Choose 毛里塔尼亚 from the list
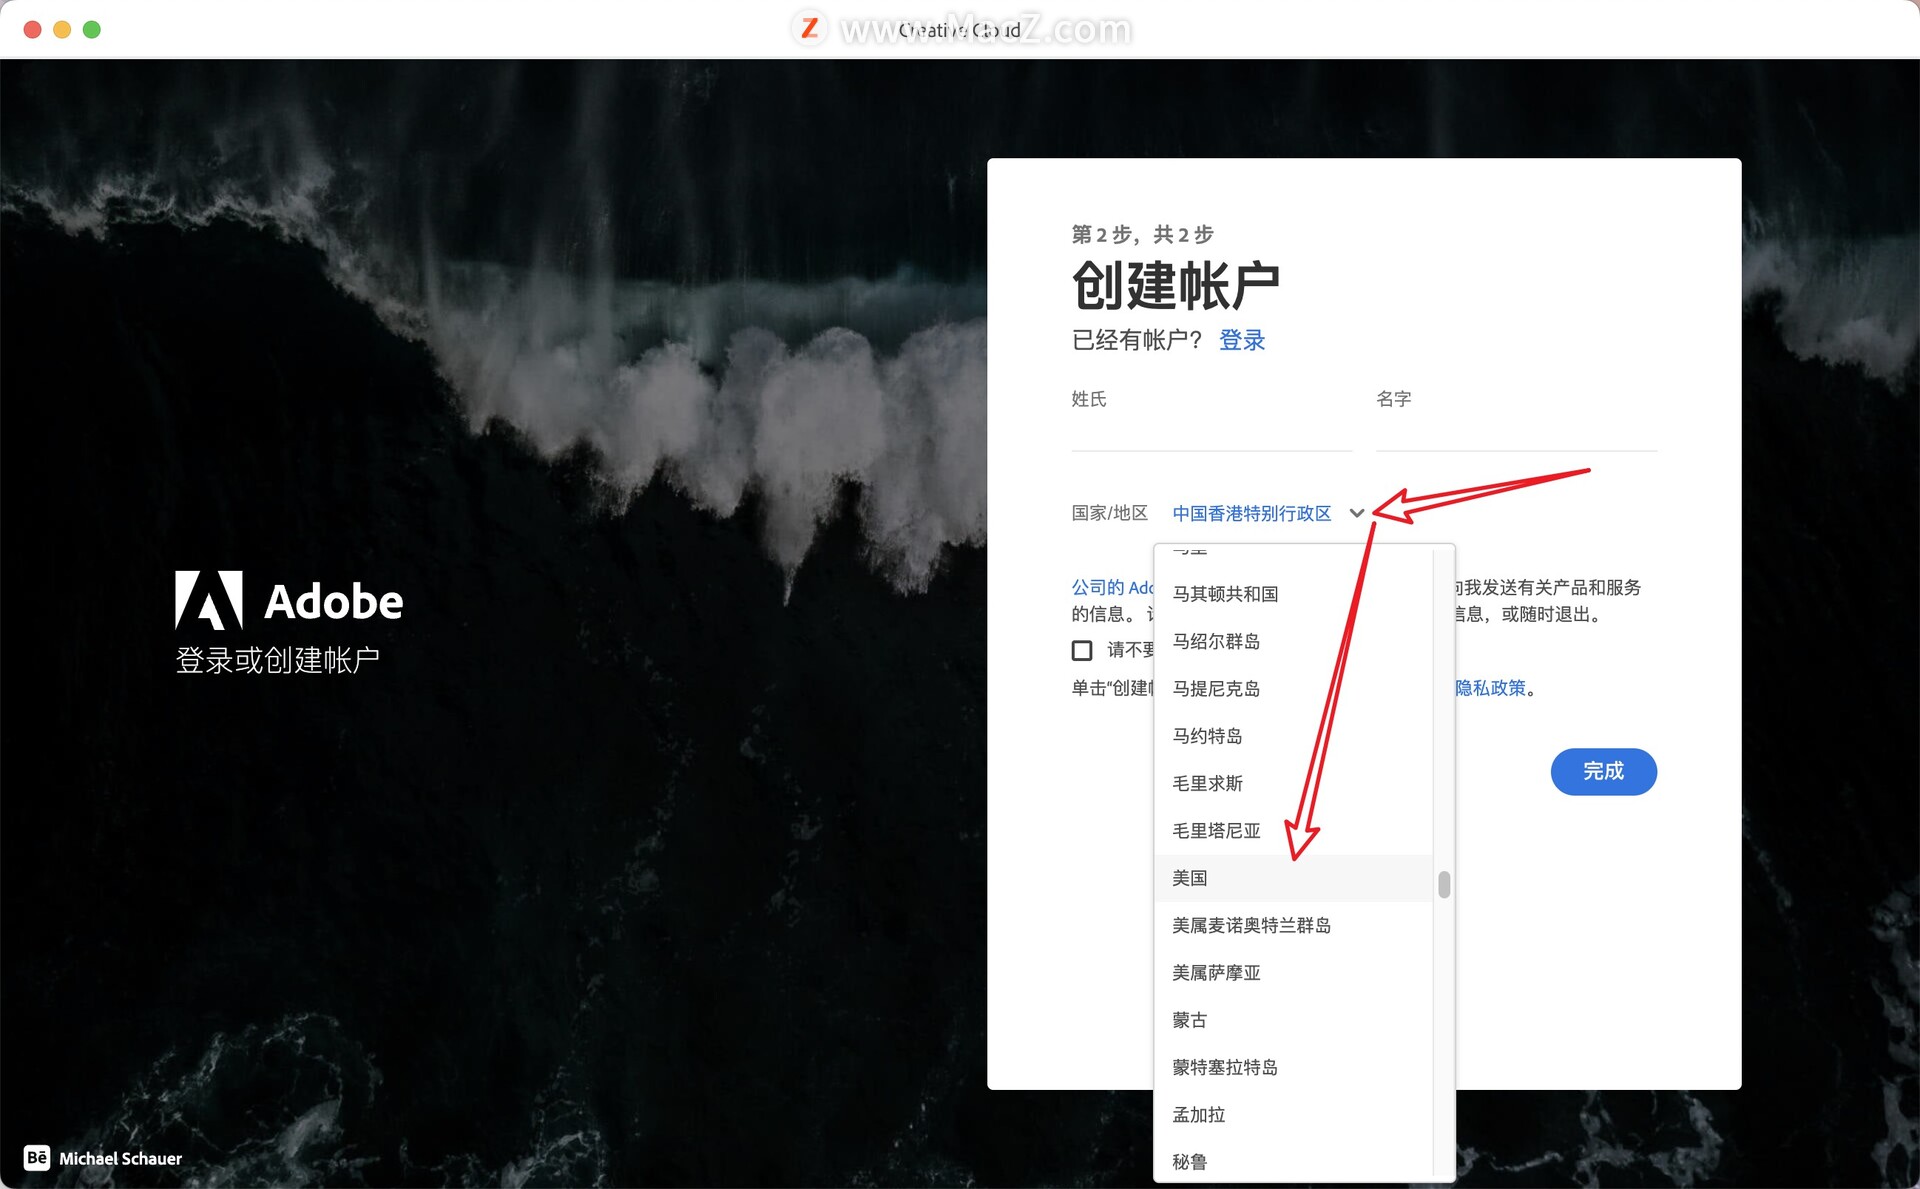Viewport: 1920px width, 1189px height. (1294, 831)
